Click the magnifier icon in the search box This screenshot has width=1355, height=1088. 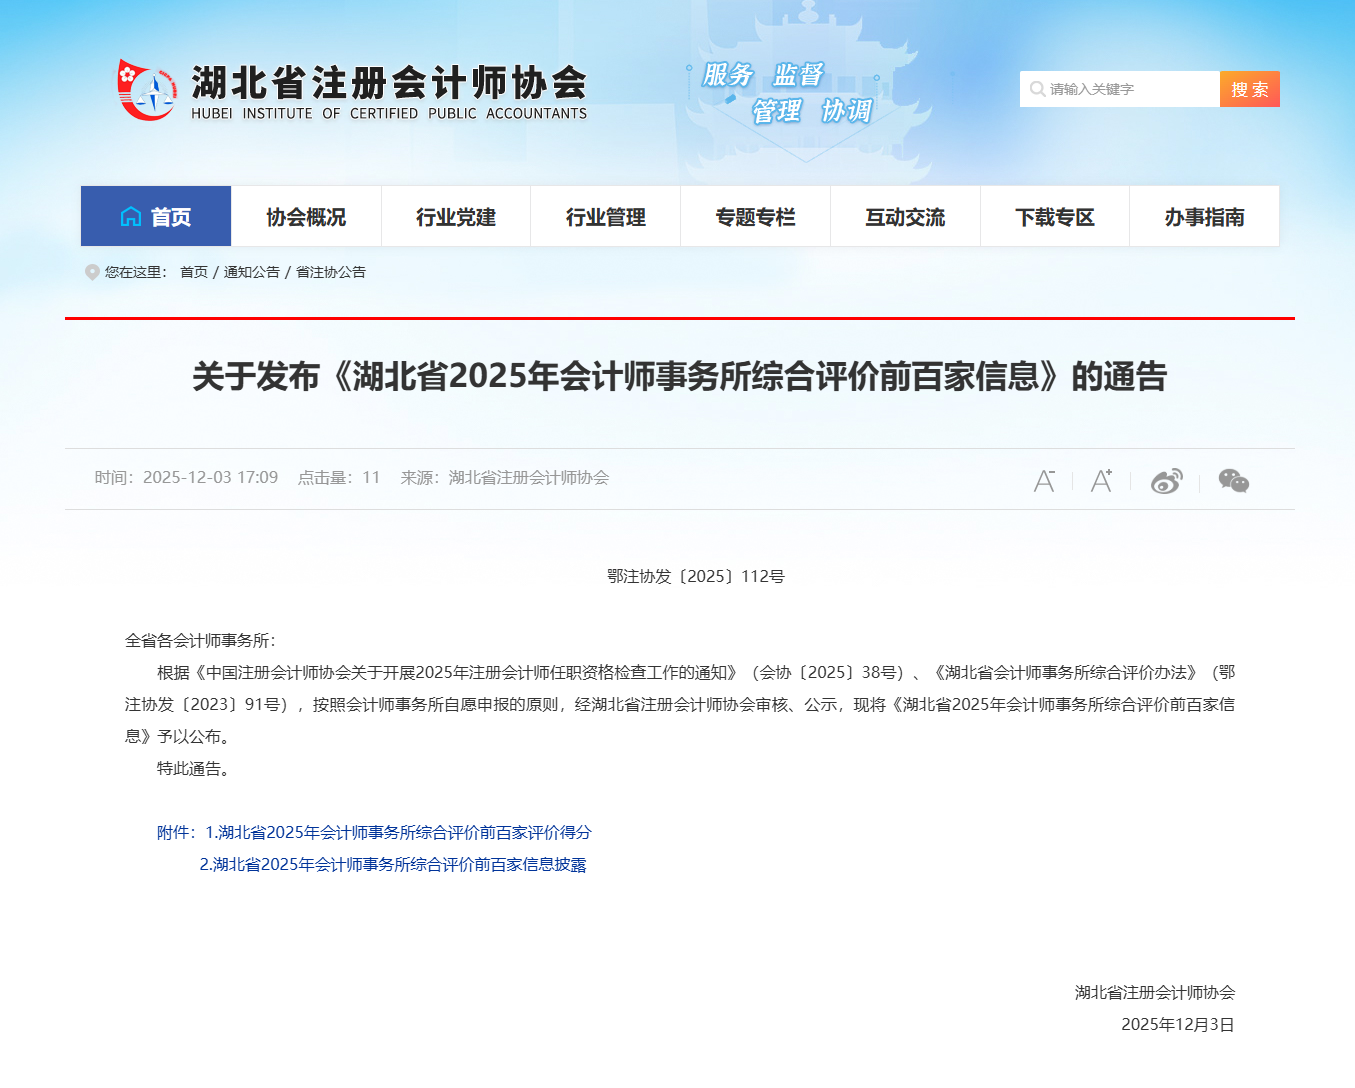point(1037,88)
